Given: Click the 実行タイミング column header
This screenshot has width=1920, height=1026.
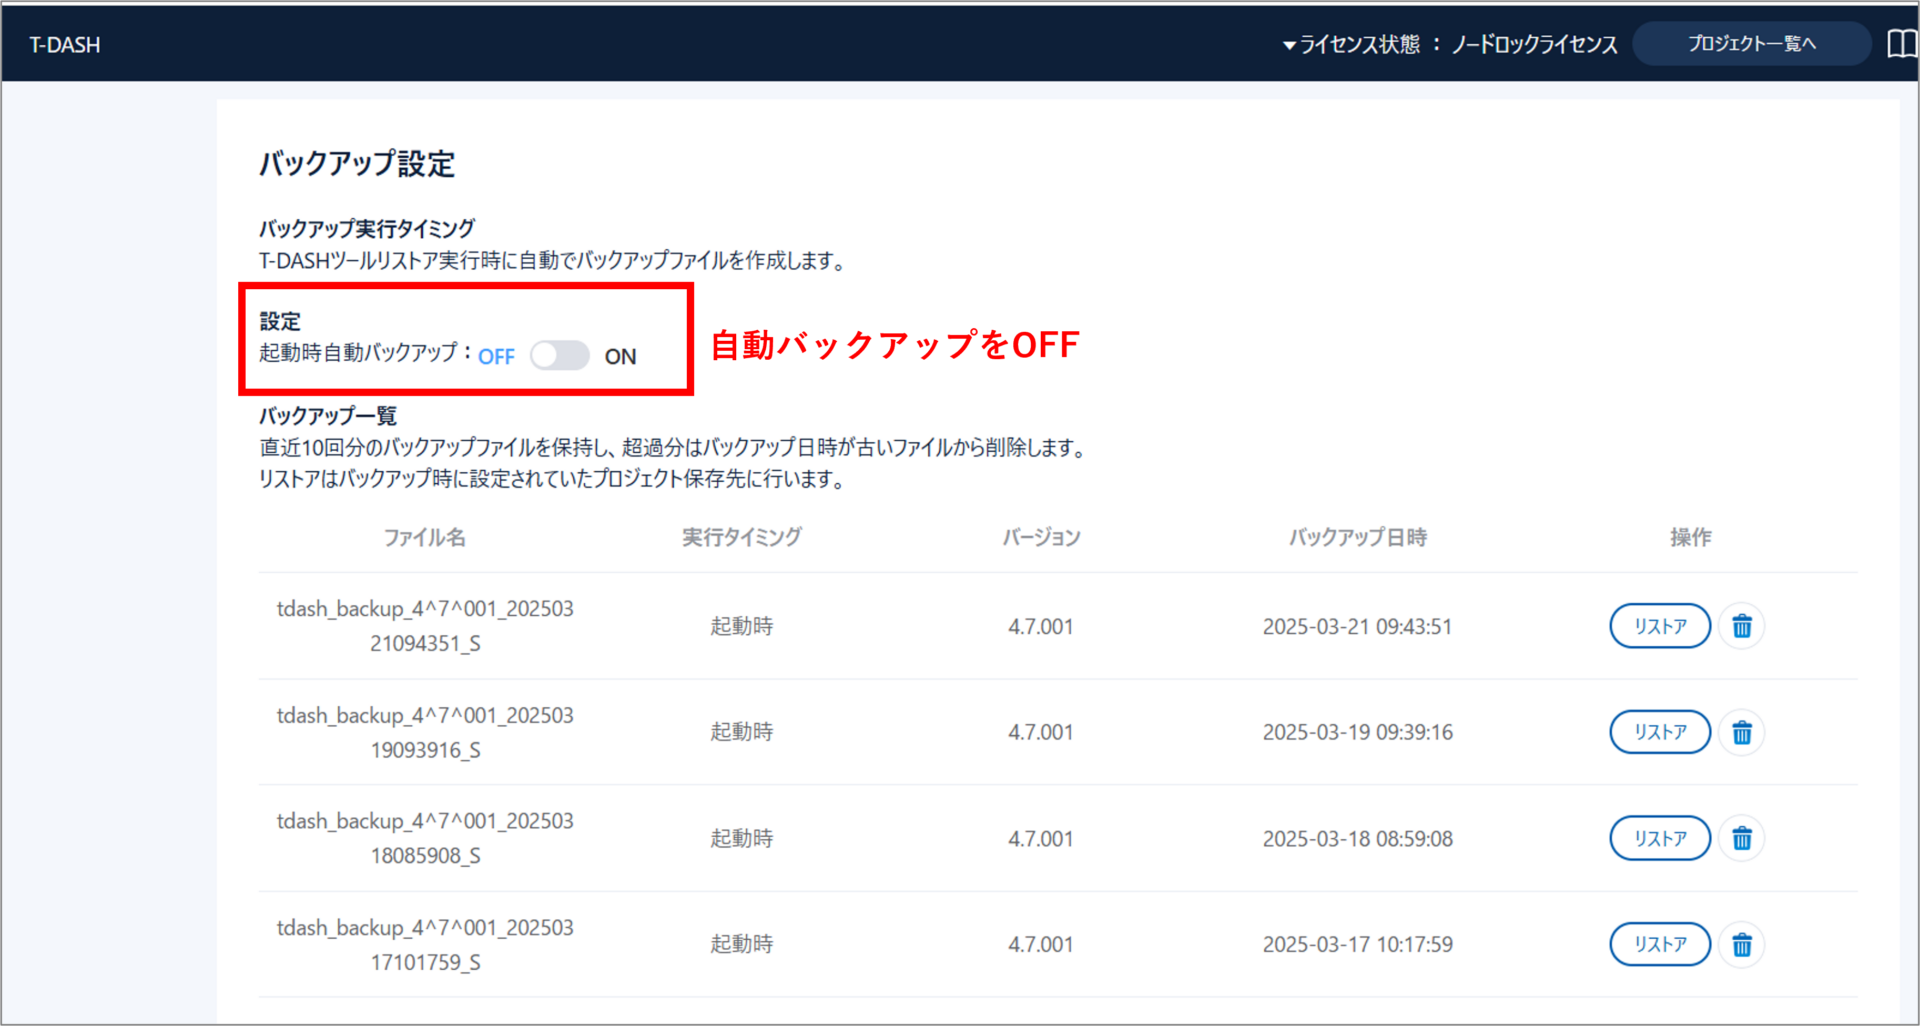Looking at the screenshot, I should point(741,538).
